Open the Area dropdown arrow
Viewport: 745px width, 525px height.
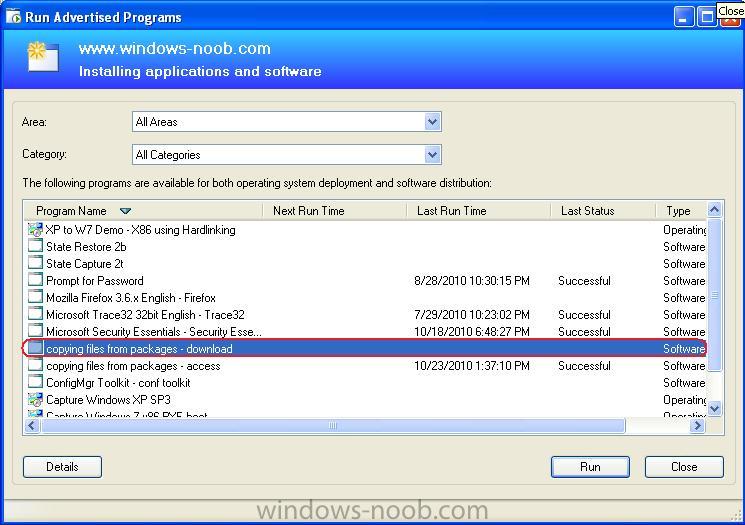(x=432, y=122)
